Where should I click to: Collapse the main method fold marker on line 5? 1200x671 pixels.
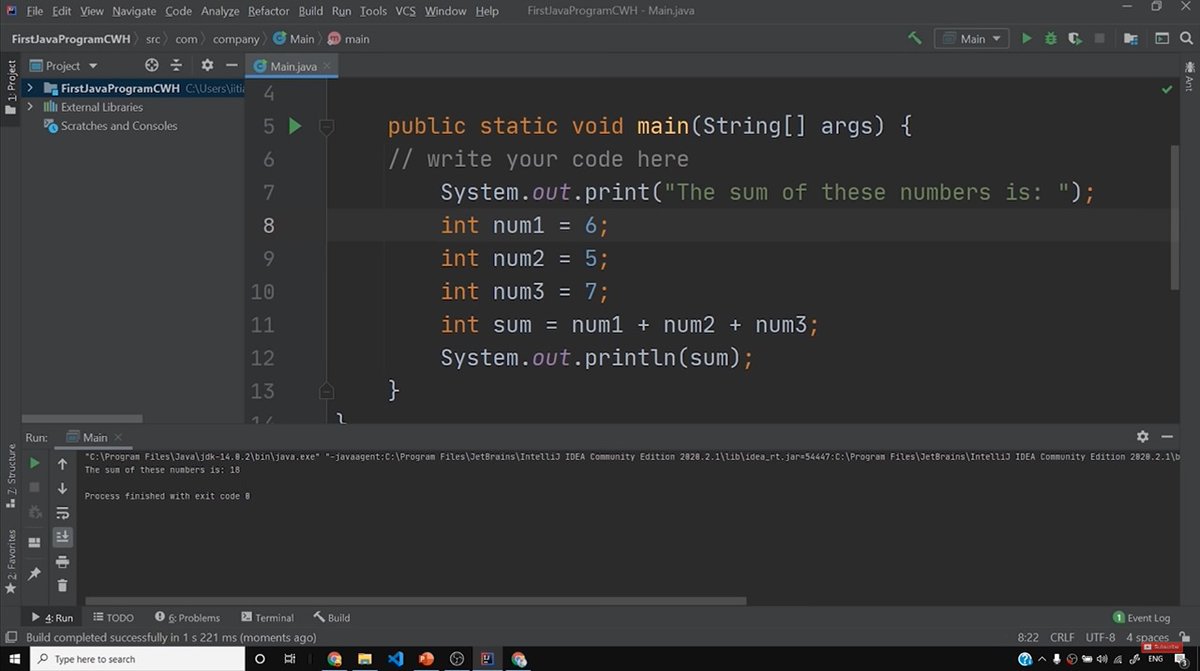pos(326,127)
